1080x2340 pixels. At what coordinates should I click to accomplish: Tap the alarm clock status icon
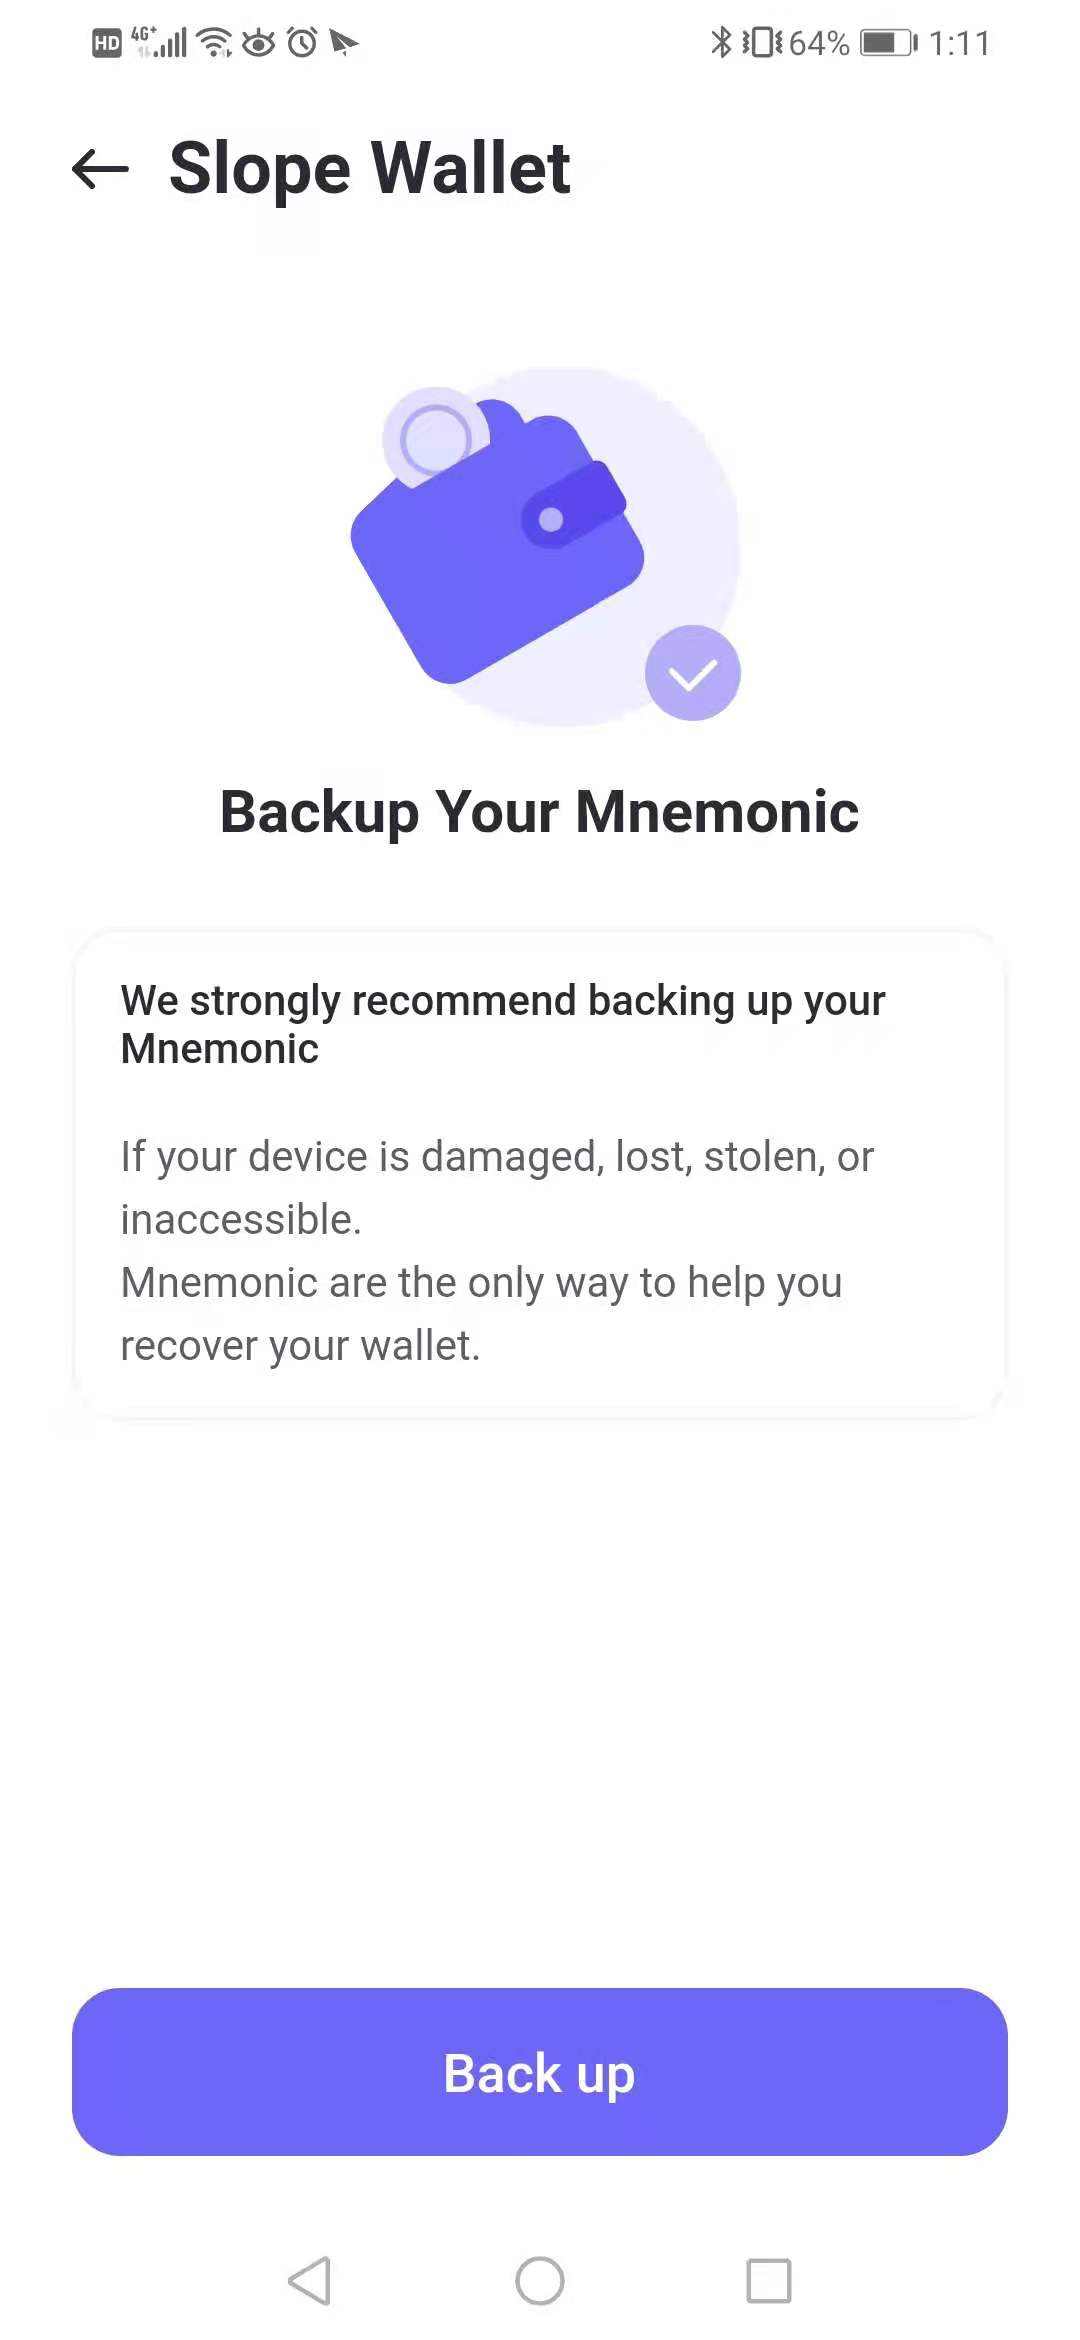(x=302, y=42)
